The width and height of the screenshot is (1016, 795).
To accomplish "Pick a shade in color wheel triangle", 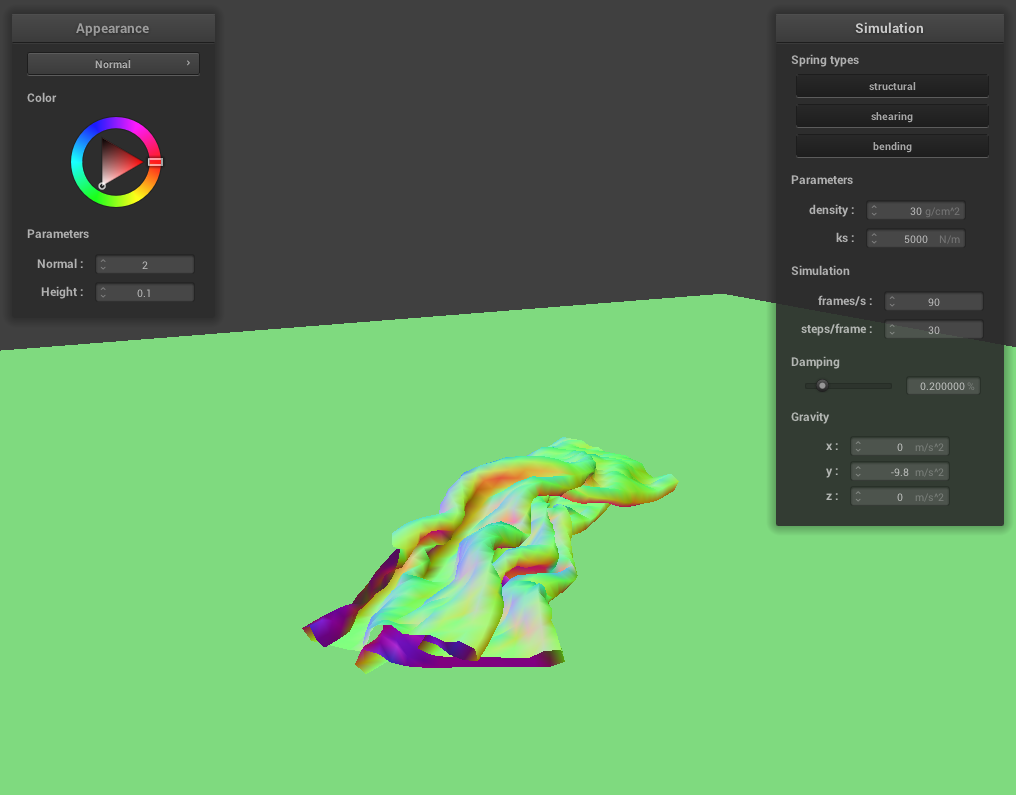I will click(117, 162).
